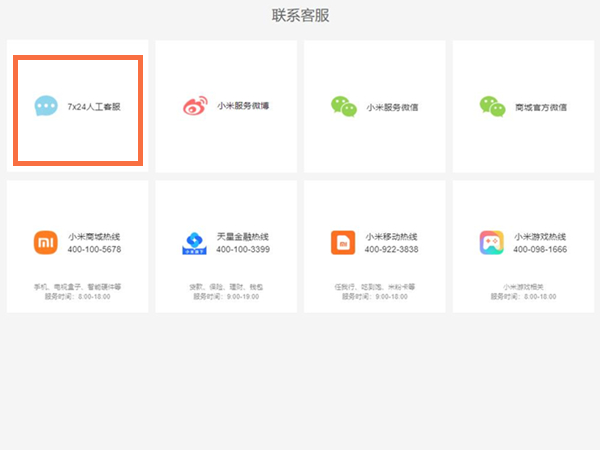Click WeChat icon beside 商城官方微信
Screen dimensions: 600x450
pos(492,106)
